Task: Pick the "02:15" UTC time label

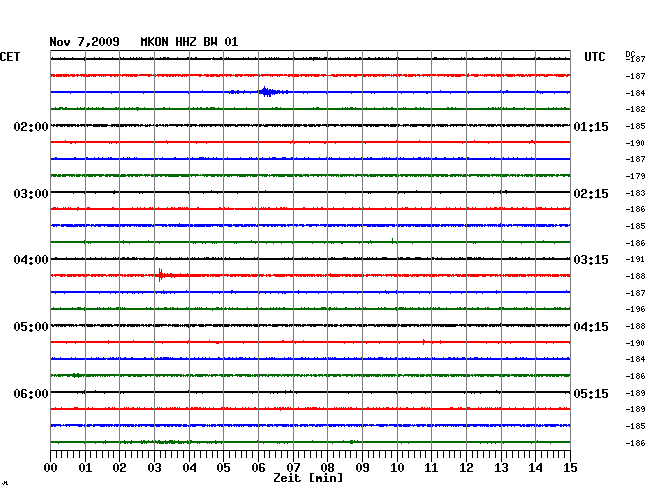Action: (x=591, y=194)
